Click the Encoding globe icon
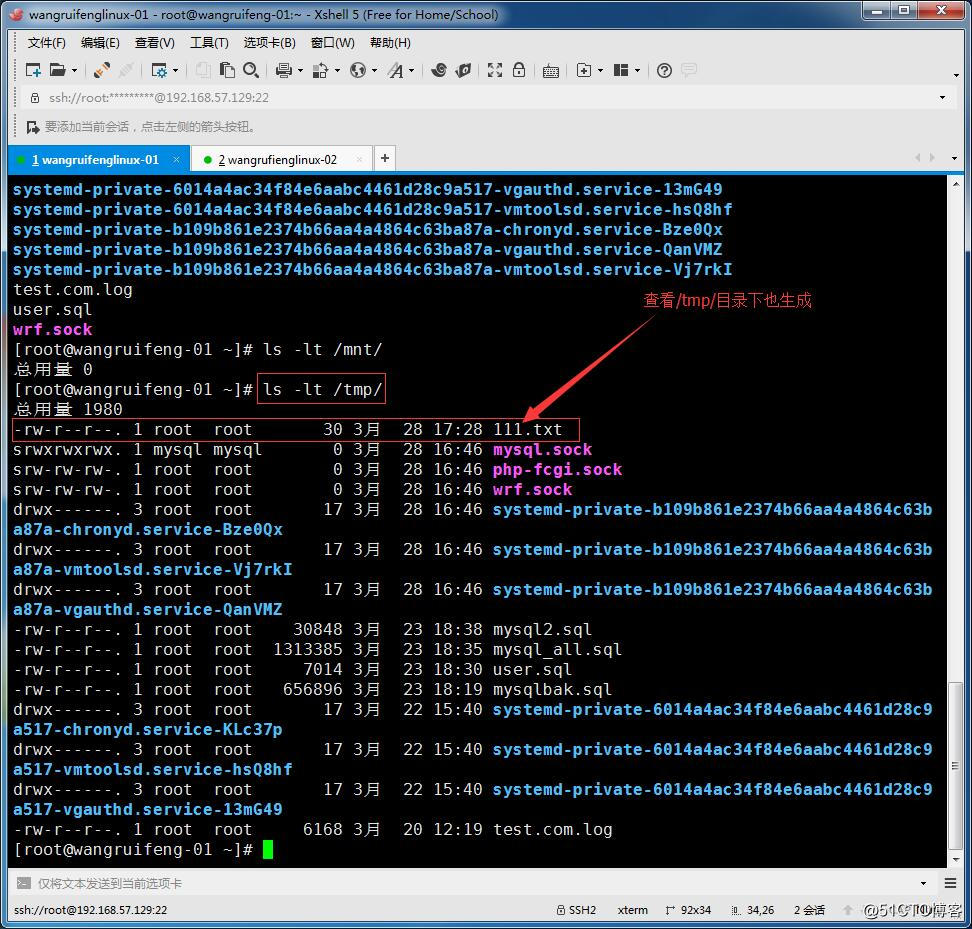 click(358, 70)
